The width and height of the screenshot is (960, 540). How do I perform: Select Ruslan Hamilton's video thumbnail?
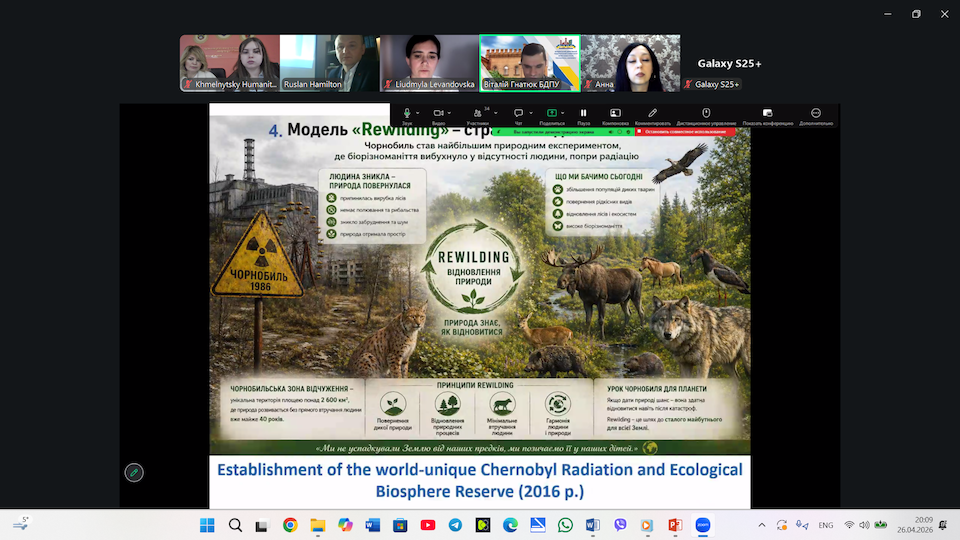pyautogui.click(x=329, y=63)
